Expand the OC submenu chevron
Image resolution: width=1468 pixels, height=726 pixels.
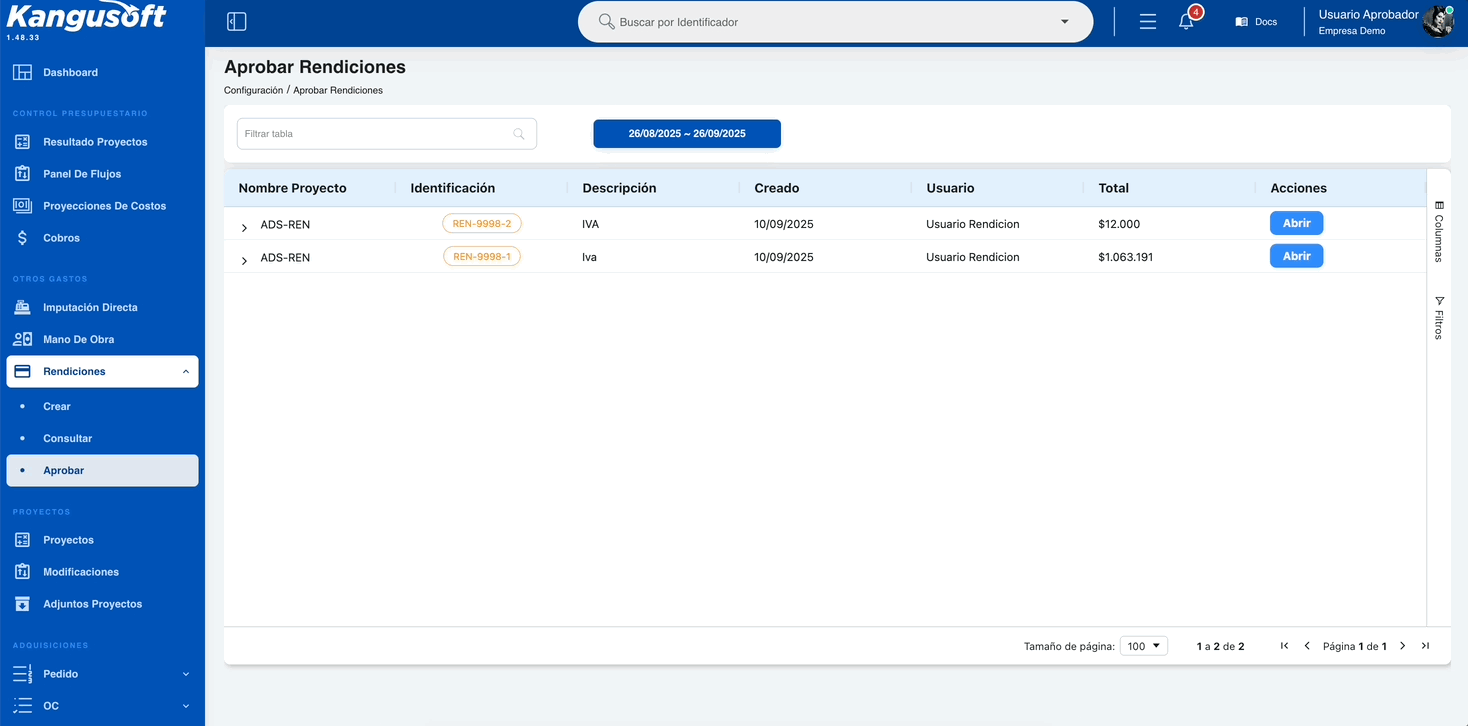point(186,707)
